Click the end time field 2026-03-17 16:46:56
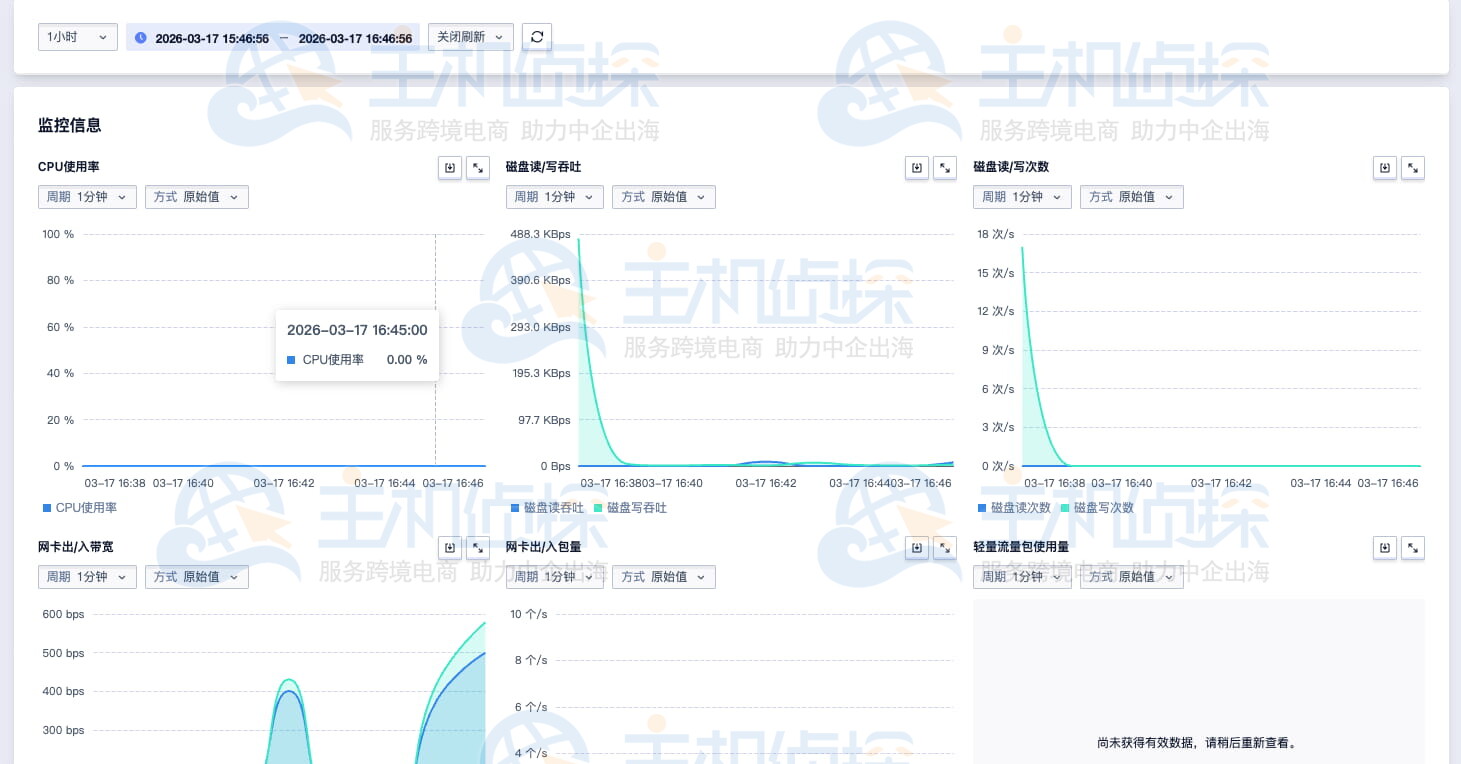The width and height of the screenshot is (1461, 764). (x=357, y=36)
